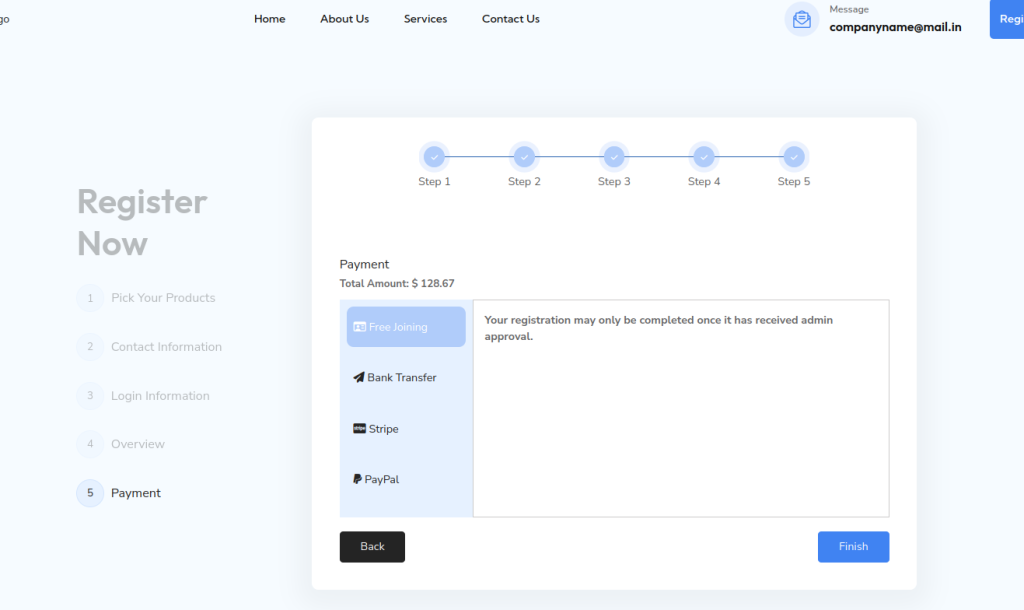This screenshot has width=1024, height=610.
Task: Click the Free Joining card icon
Action: [x=359, y=327]
